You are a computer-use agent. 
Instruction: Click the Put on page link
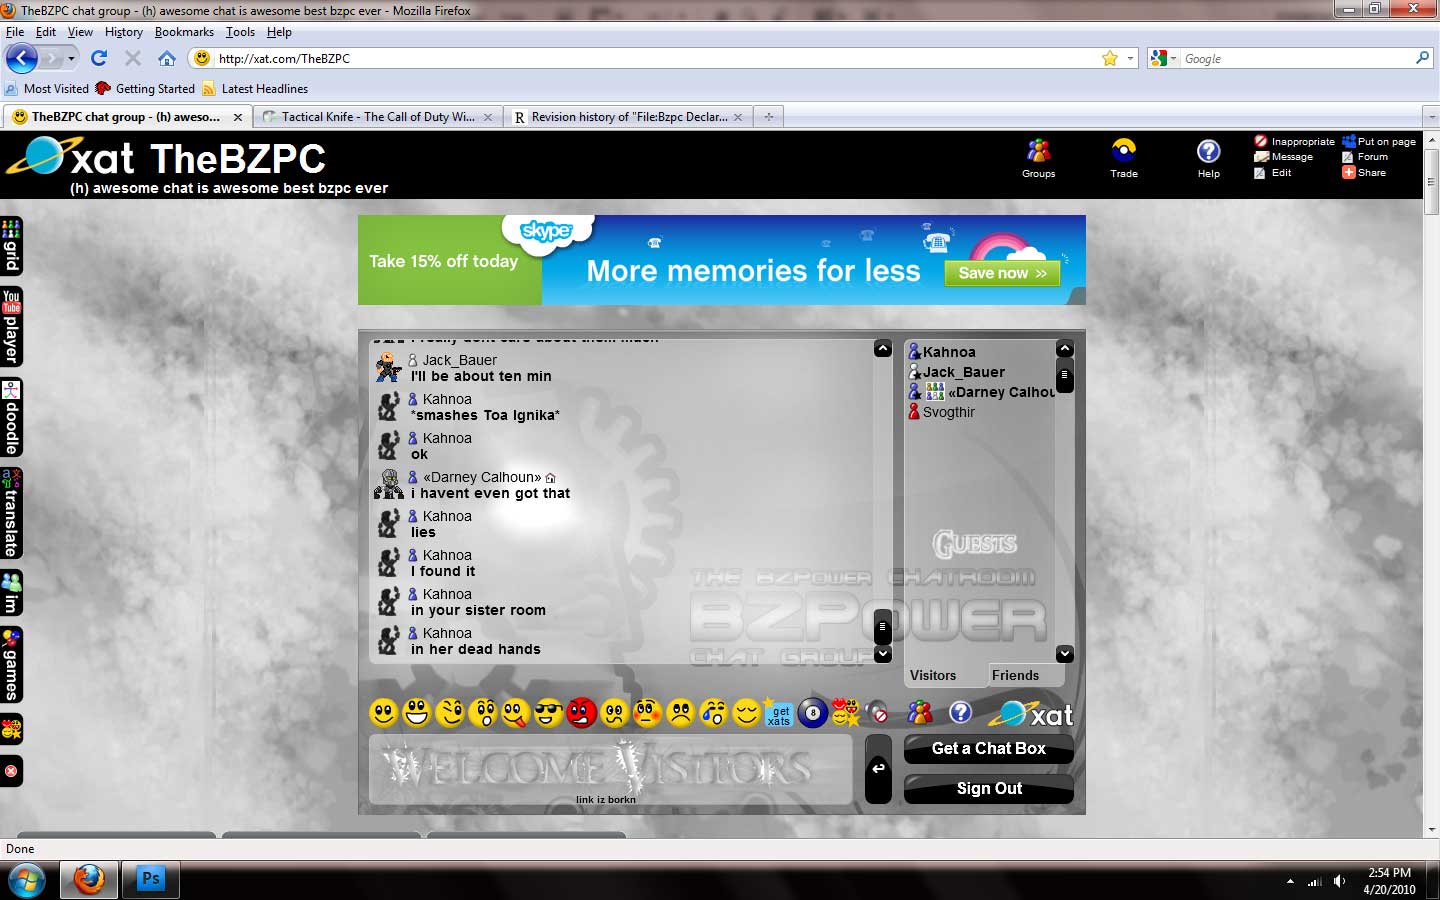tap(1379, 141)
